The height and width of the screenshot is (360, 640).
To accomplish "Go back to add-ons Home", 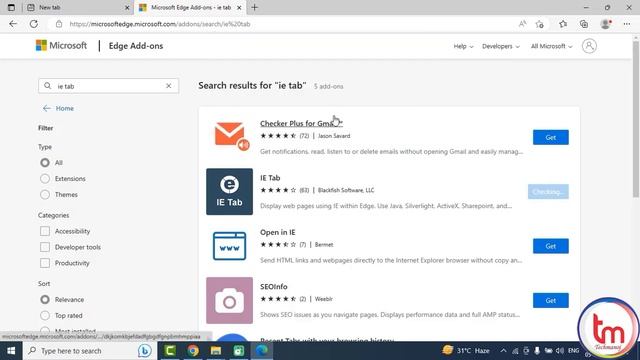I will pyautogui.click(x=58, y=108).
